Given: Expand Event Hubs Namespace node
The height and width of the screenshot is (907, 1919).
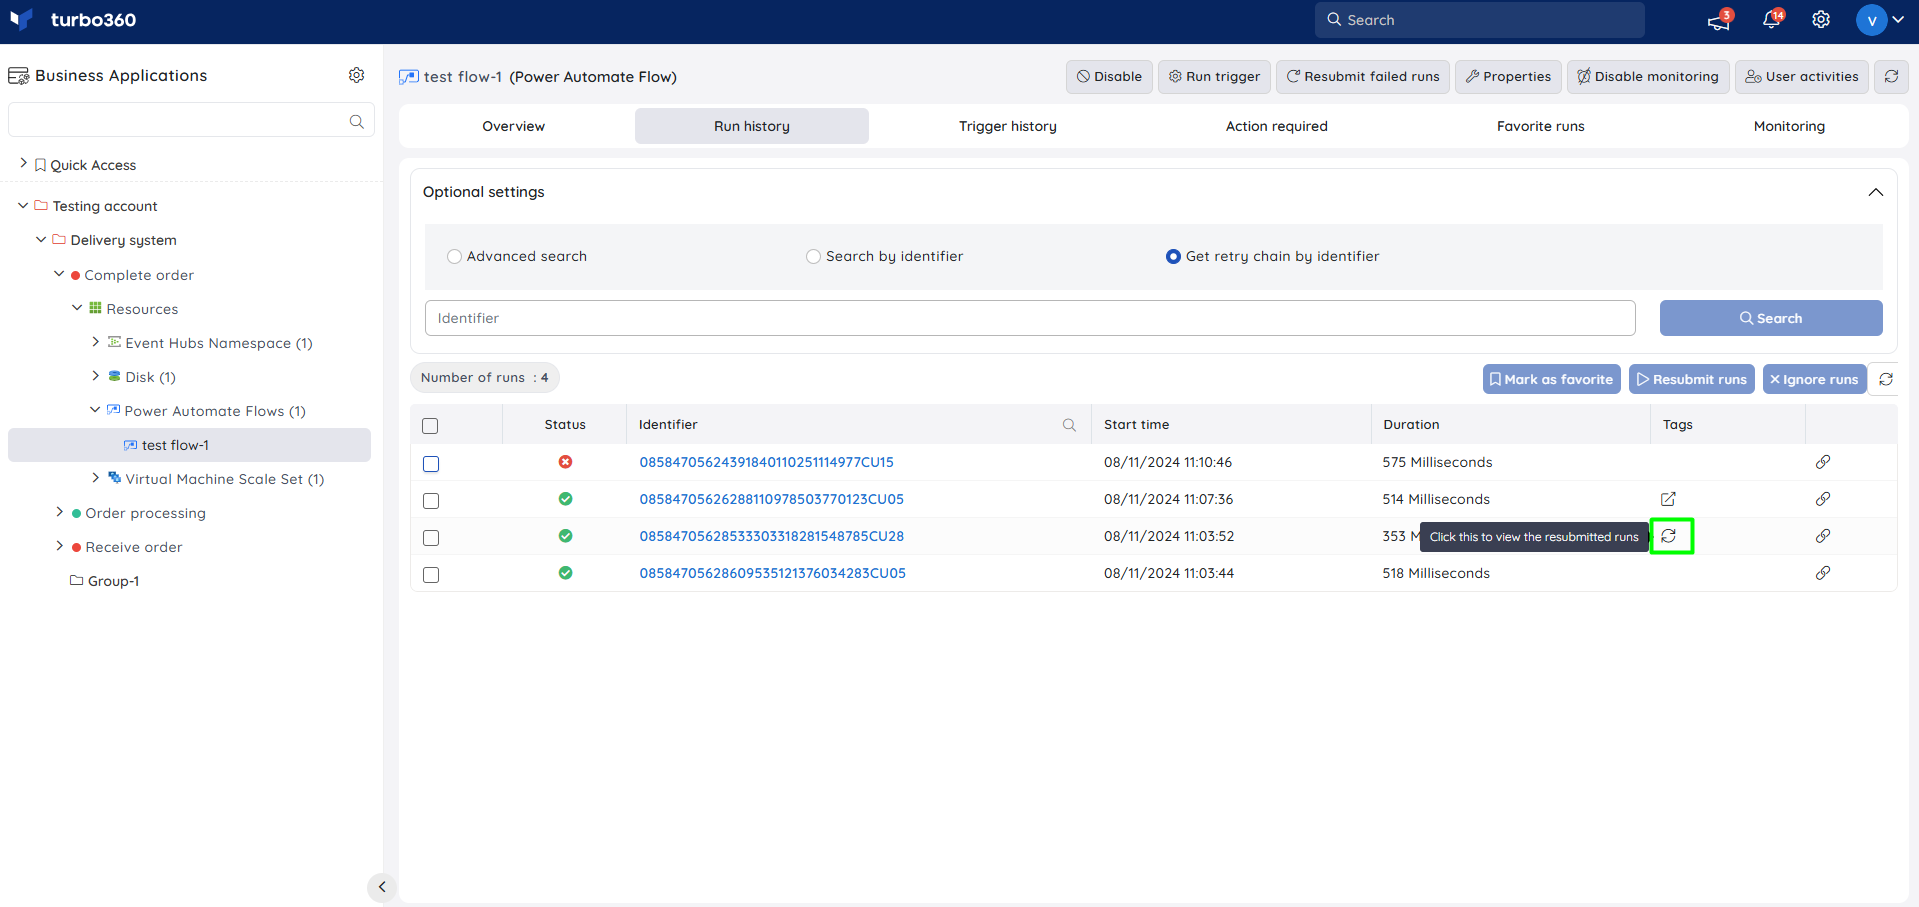Looking at the screenshot, I should pyautogui.click(x=95, y=341).
